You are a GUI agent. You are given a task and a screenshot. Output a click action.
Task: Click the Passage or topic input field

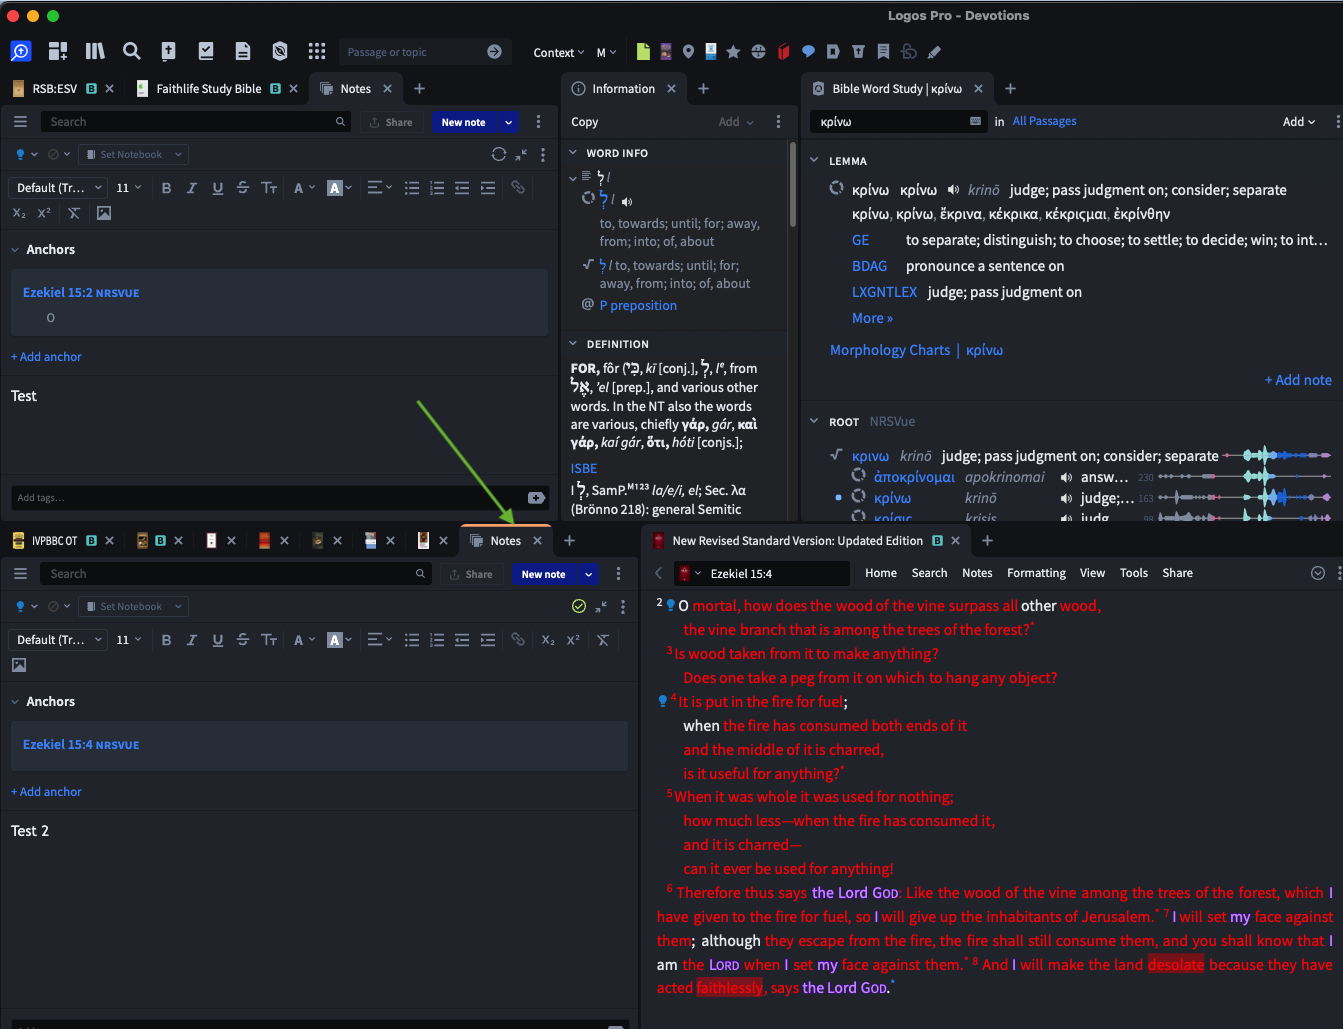point(412,52)
